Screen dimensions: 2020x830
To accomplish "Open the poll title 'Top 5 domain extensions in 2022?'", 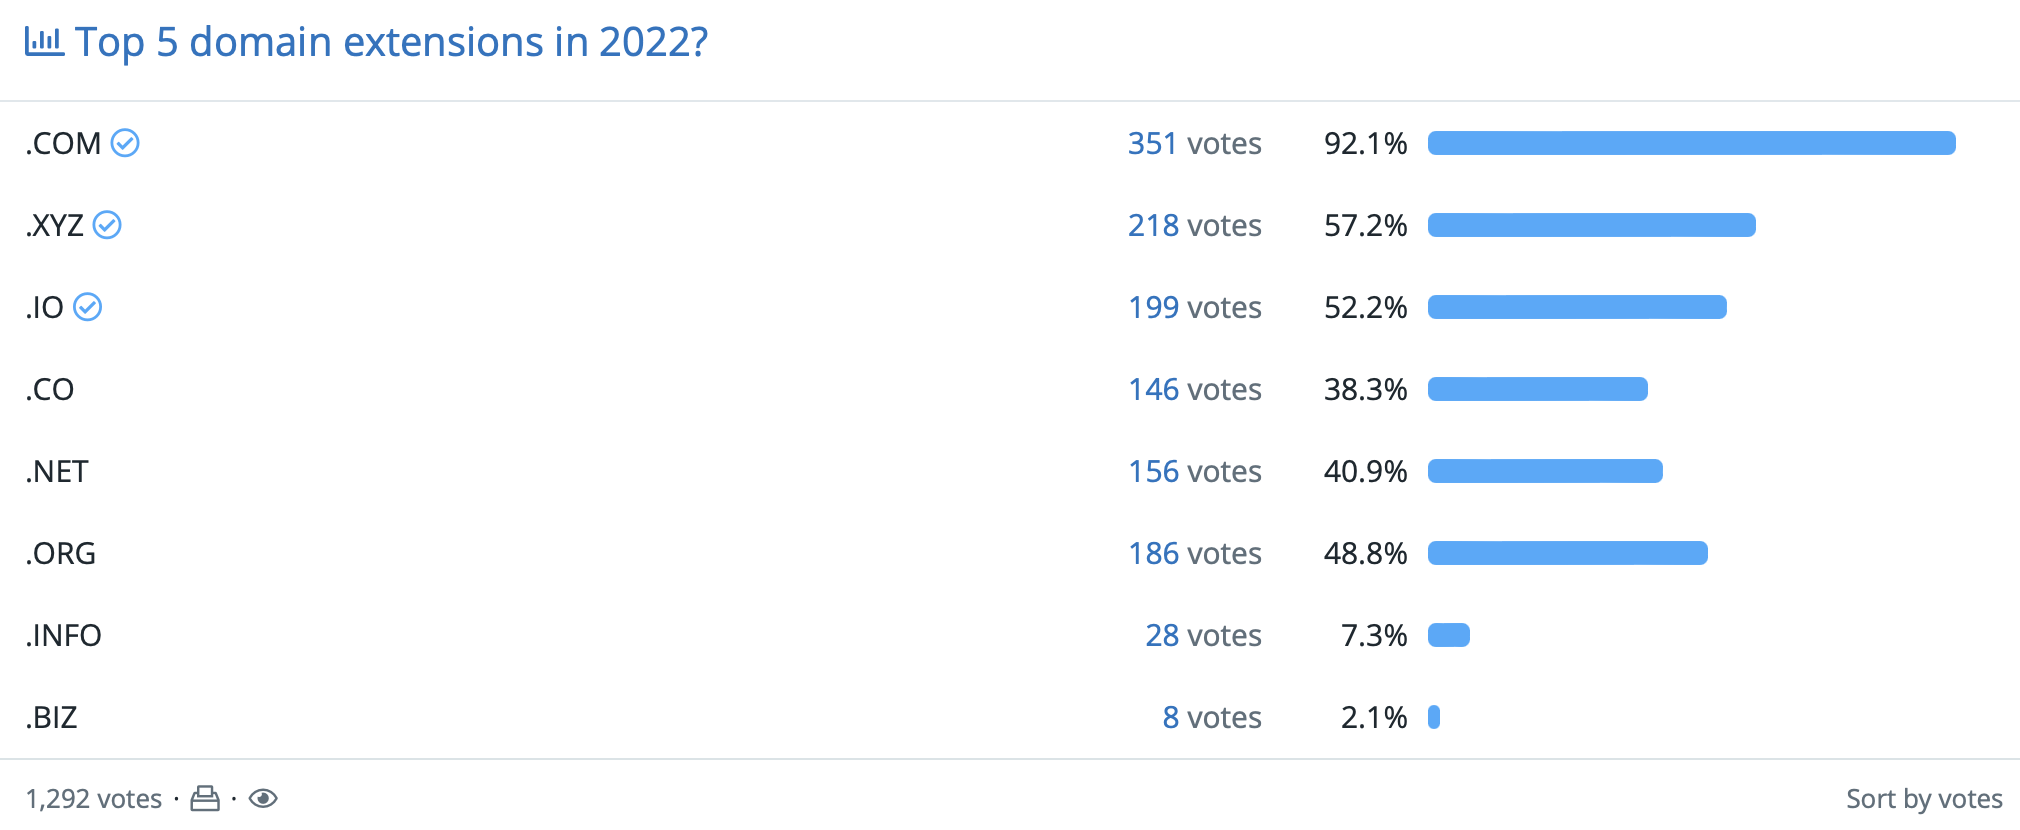I will (x=391, y=42).
